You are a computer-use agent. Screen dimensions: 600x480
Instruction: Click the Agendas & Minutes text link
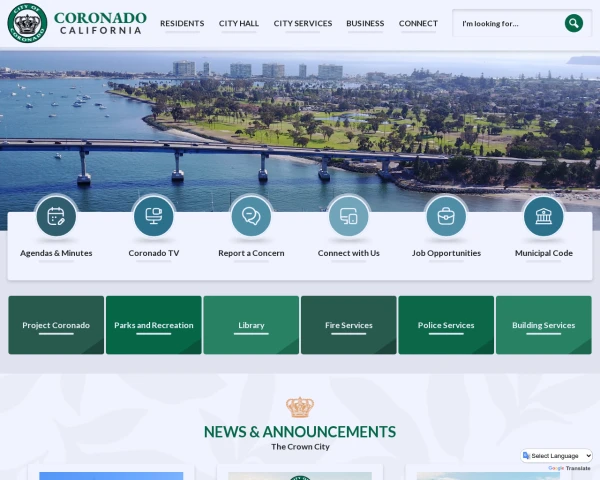pos(56,253)
